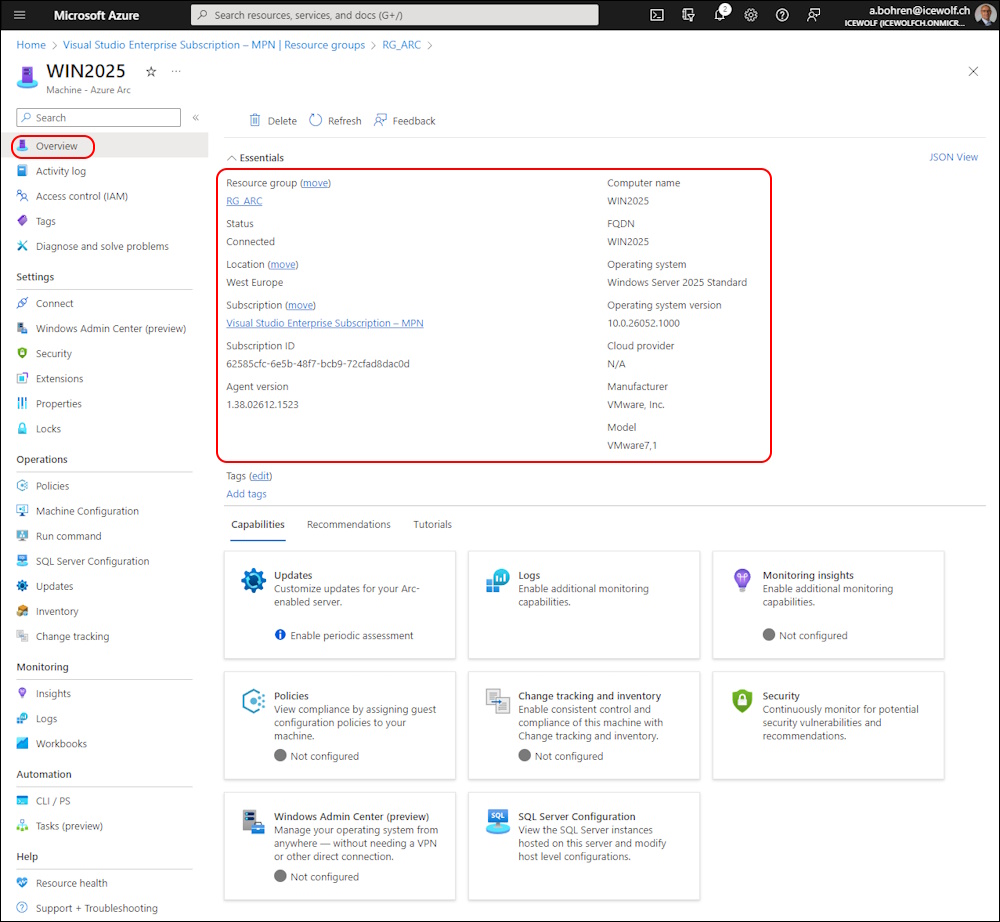Open the Monitoring insights capability card
The width and height of the screenshot is (1000, 922).
coord(828,604)
